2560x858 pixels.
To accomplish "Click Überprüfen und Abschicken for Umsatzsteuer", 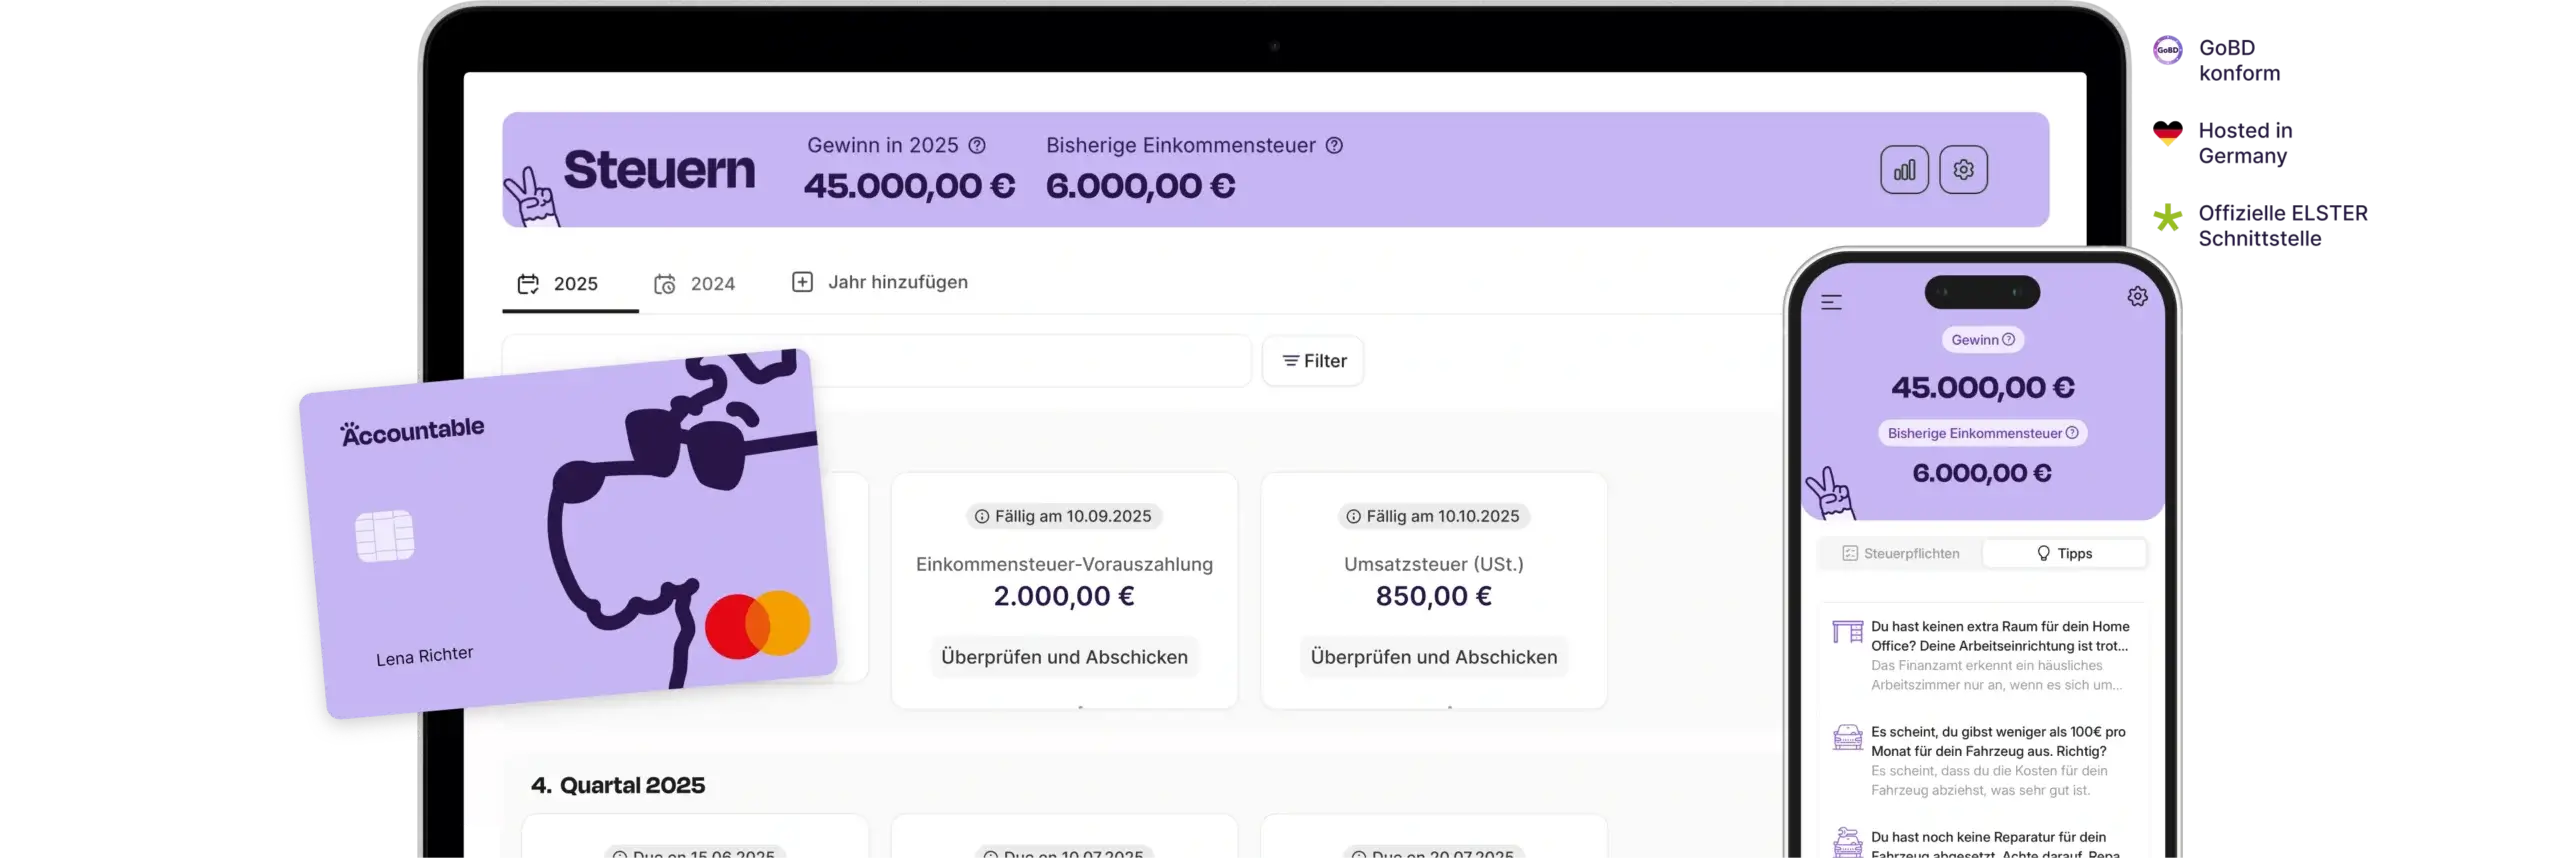I will [x=1433, y=657].
